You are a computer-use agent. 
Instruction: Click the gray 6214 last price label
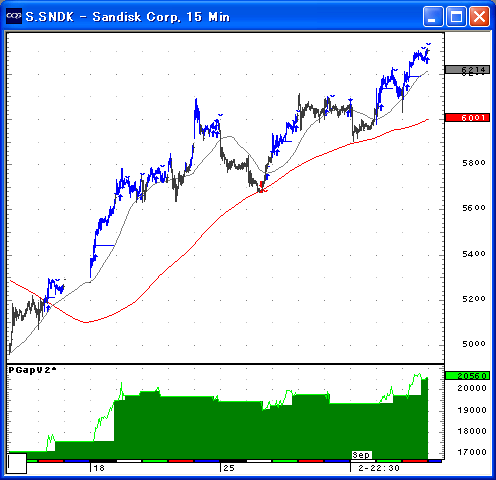pos(467,70)
